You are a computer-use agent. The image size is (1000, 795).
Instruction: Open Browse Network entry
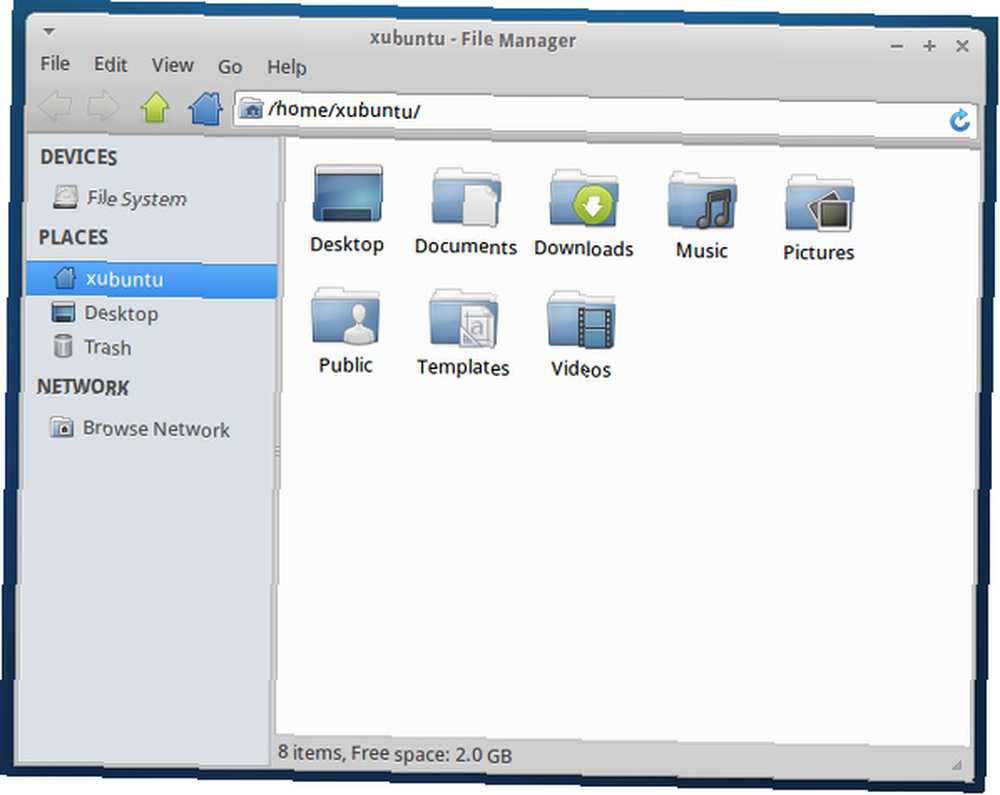click(156, 428)
